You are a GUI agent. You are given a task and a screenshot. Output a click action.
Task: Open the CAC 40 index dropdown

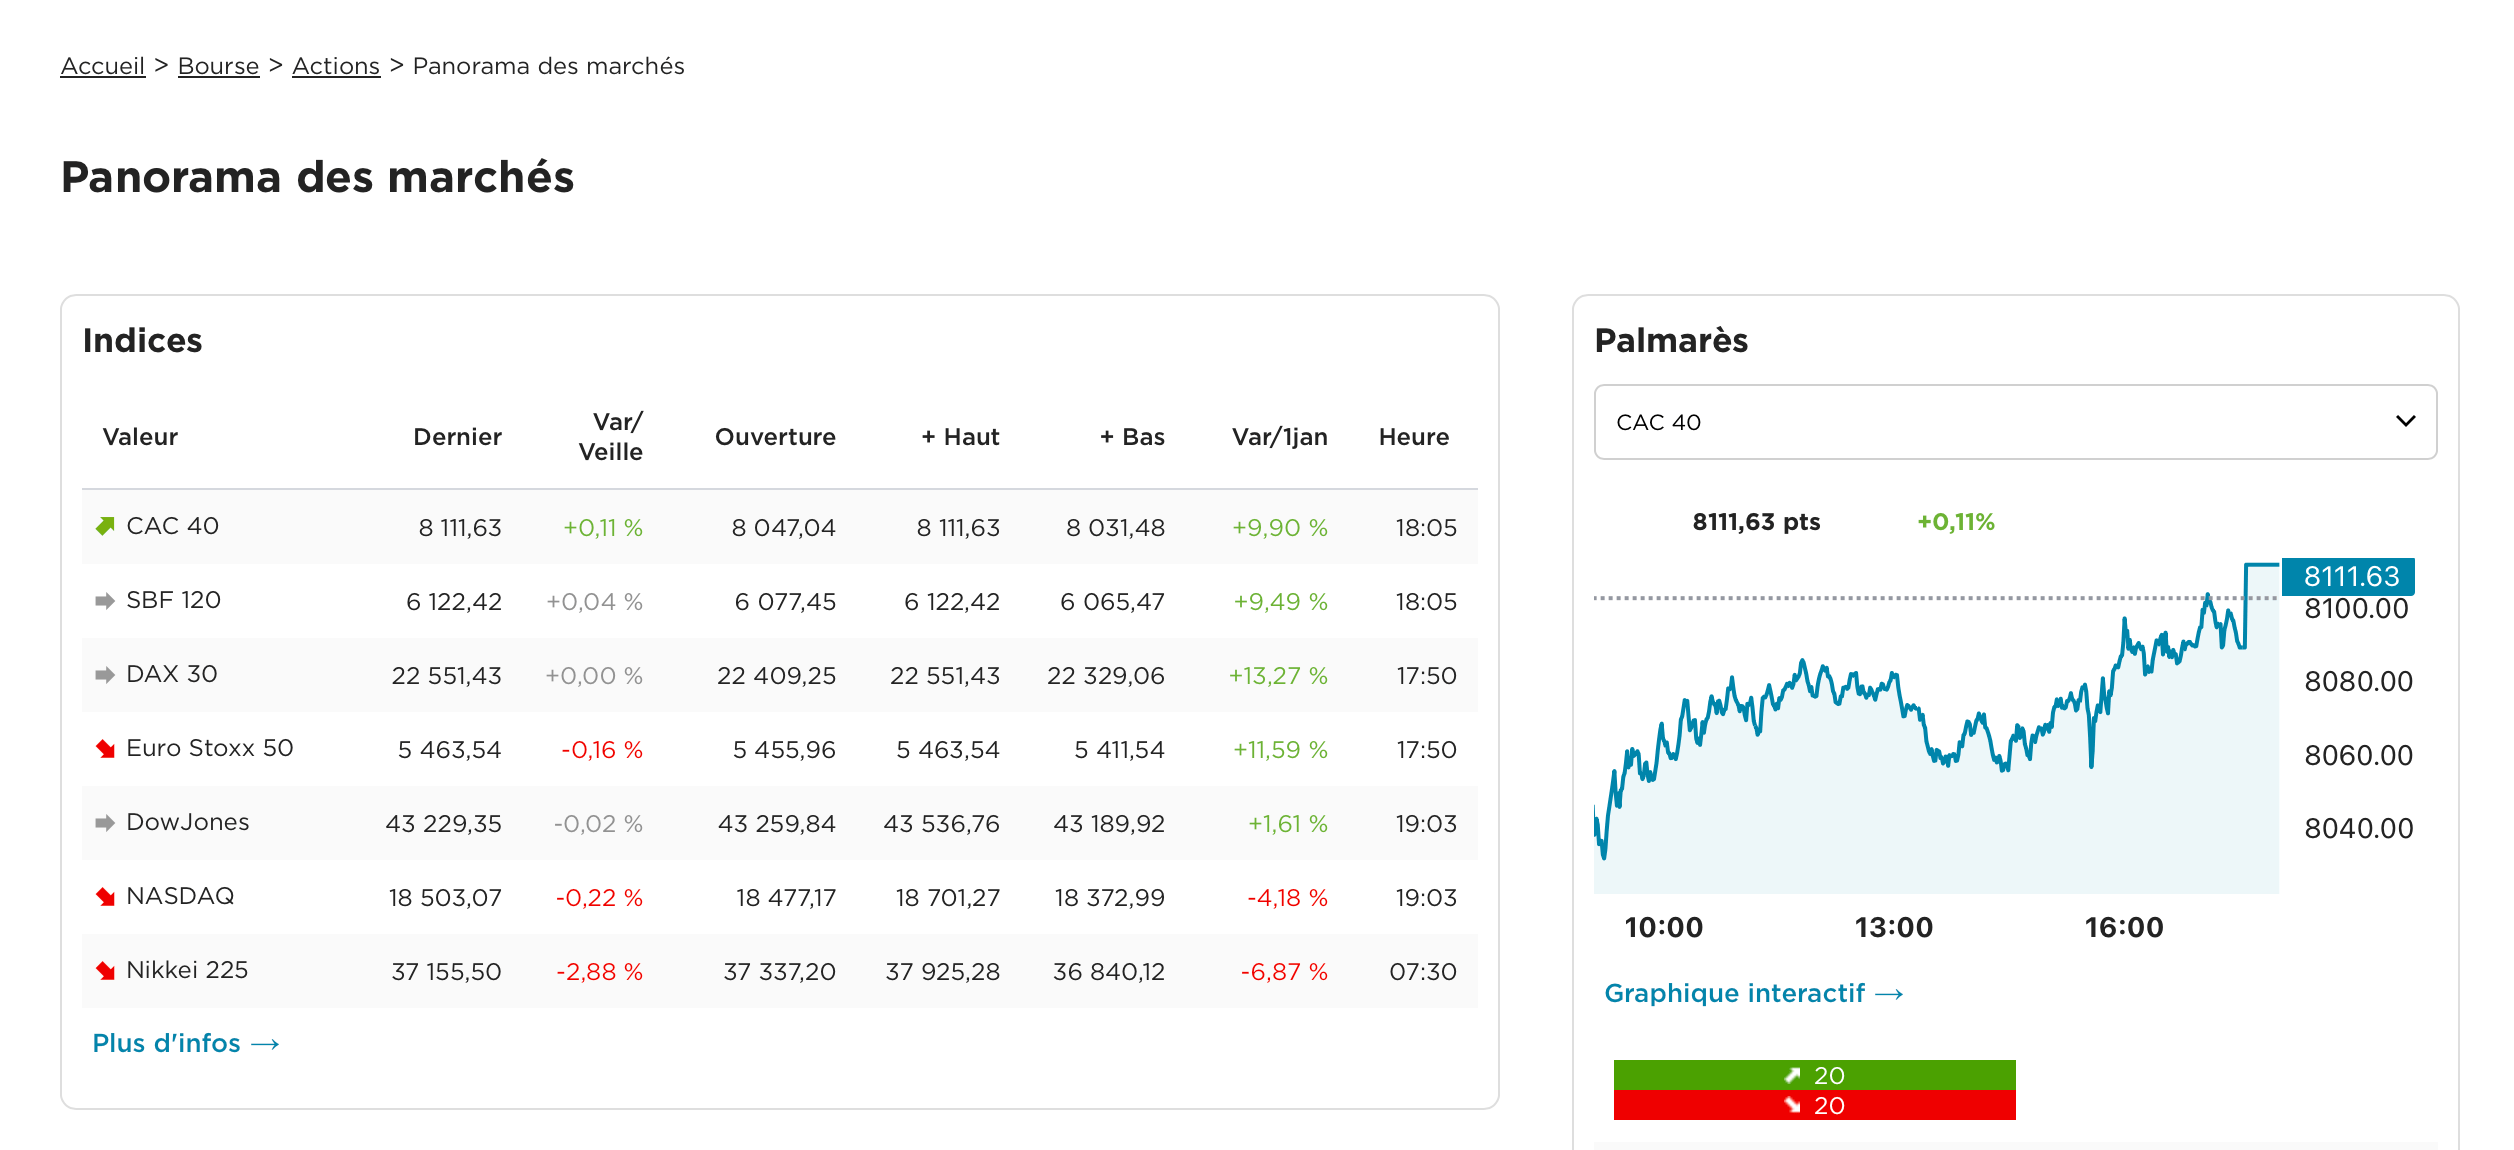pos(2015,422)
